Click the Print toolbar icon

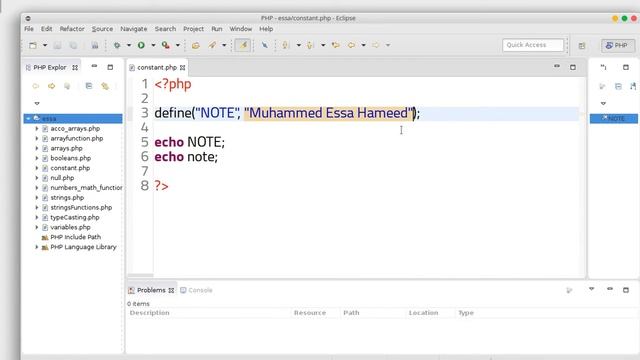click(x=95, y=45)
